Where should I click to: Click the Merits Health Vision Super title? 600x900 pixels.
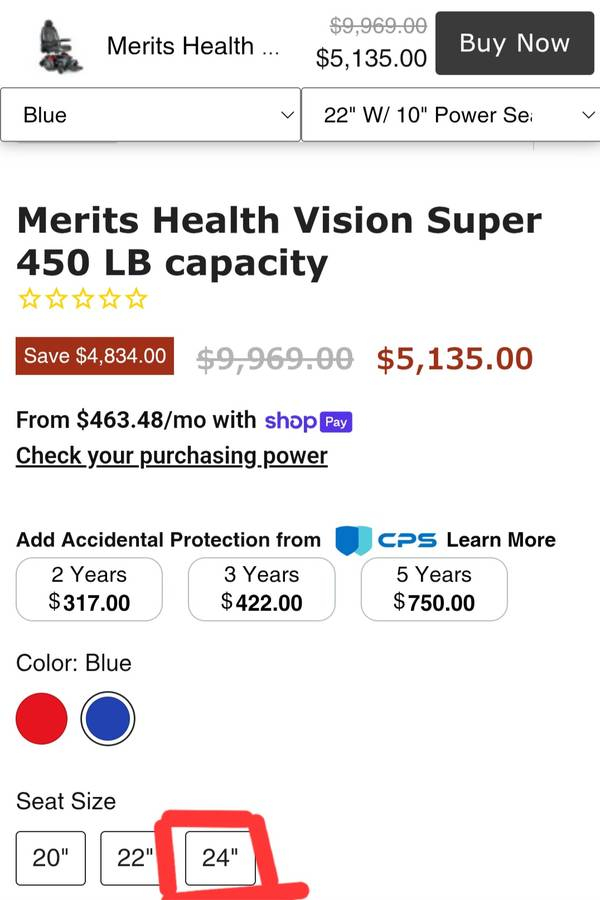280,241
